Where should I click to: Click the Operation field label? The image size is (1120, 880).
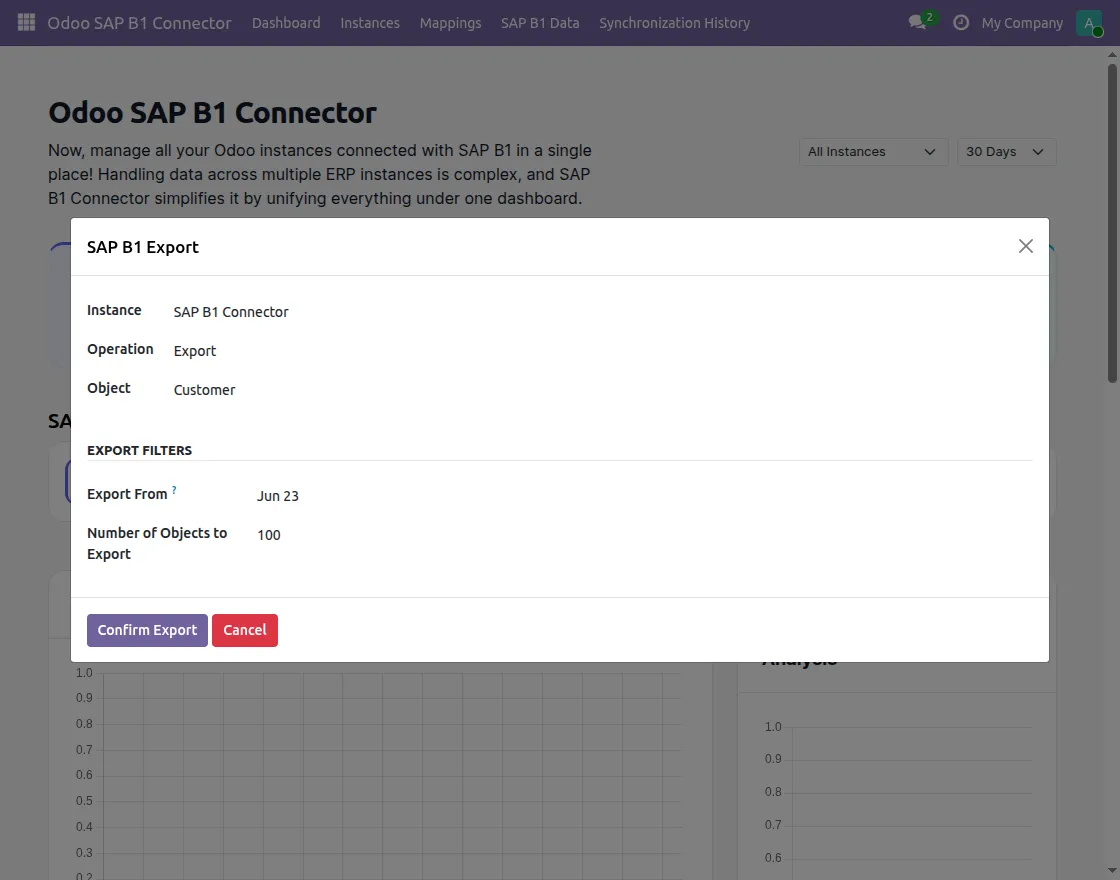[120, 349]
